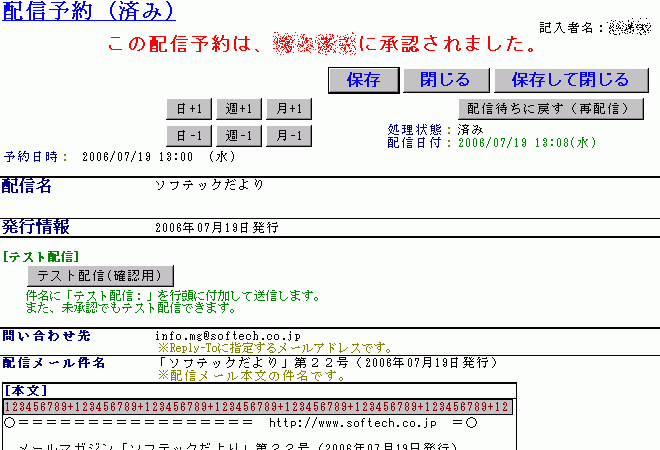Click the 月+1 button
This screenshot has width=660, height=450.
[290, 109]
